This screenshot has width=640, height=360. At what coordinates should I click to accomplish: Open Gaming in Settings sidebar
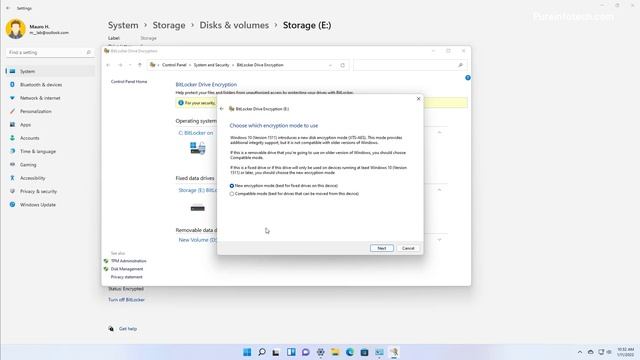click(51, 164)
